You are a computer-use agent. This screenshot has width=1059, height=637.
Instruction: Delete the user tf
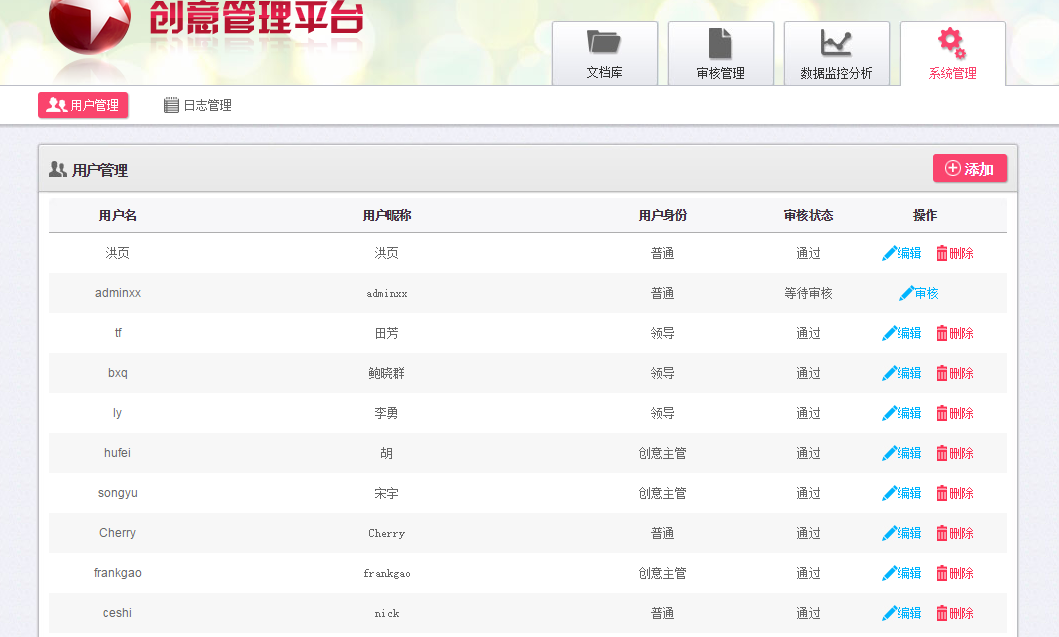tap(955, 333)
